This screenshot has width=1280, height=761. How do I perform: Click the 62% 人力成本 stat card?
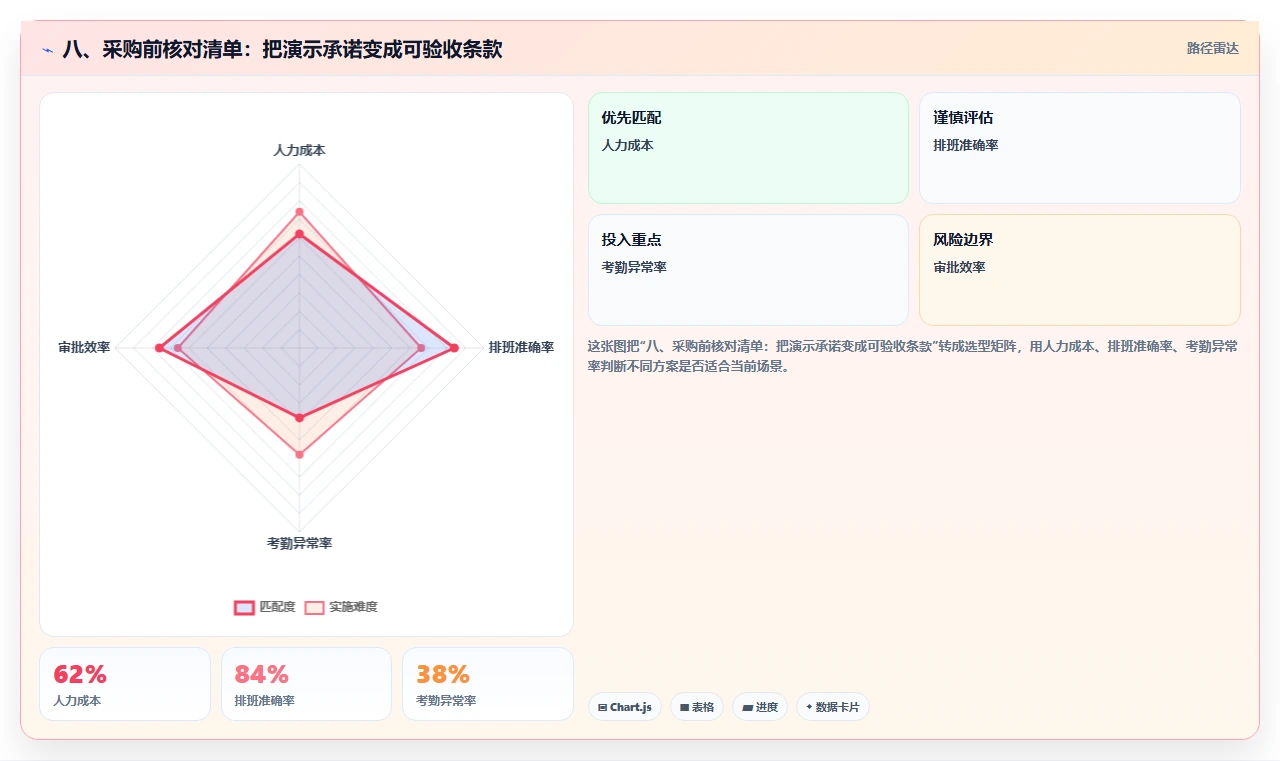(x=125, y=684)
